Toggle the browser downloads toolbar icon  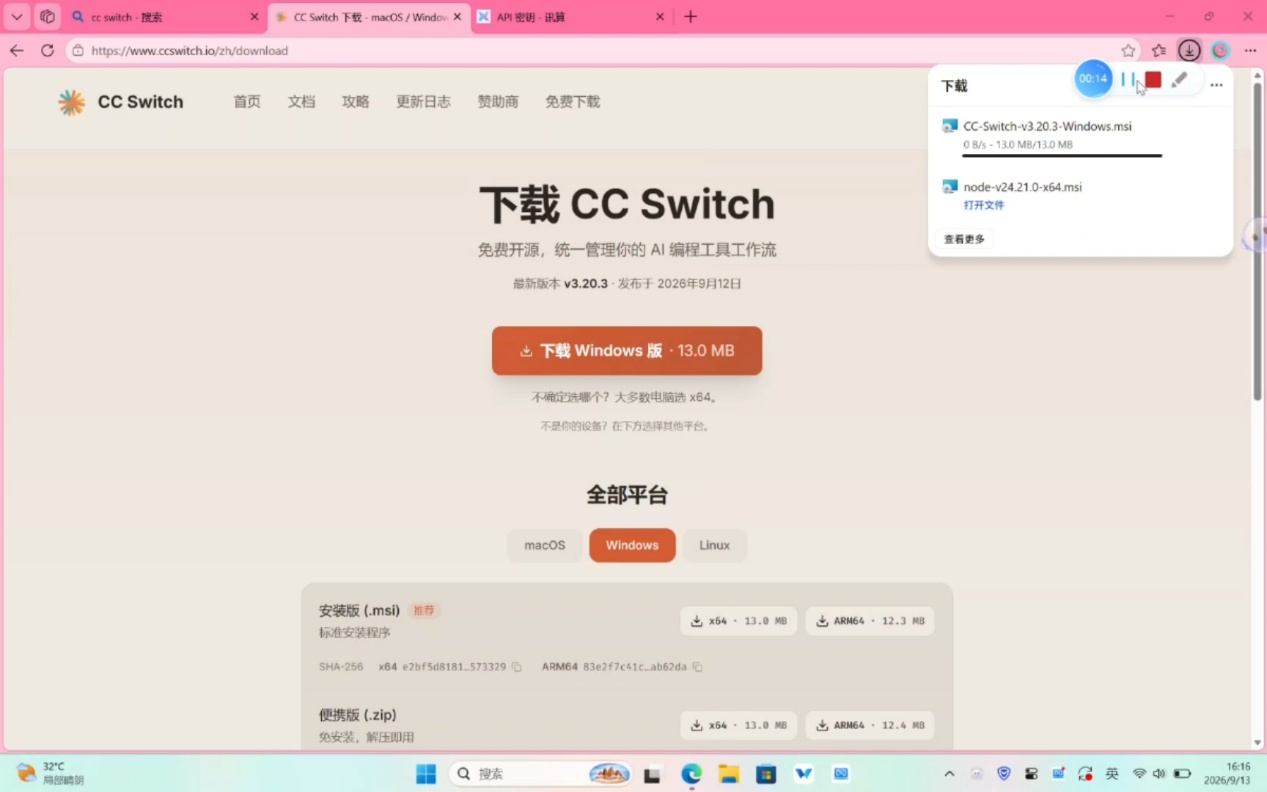click(1189, 50)
